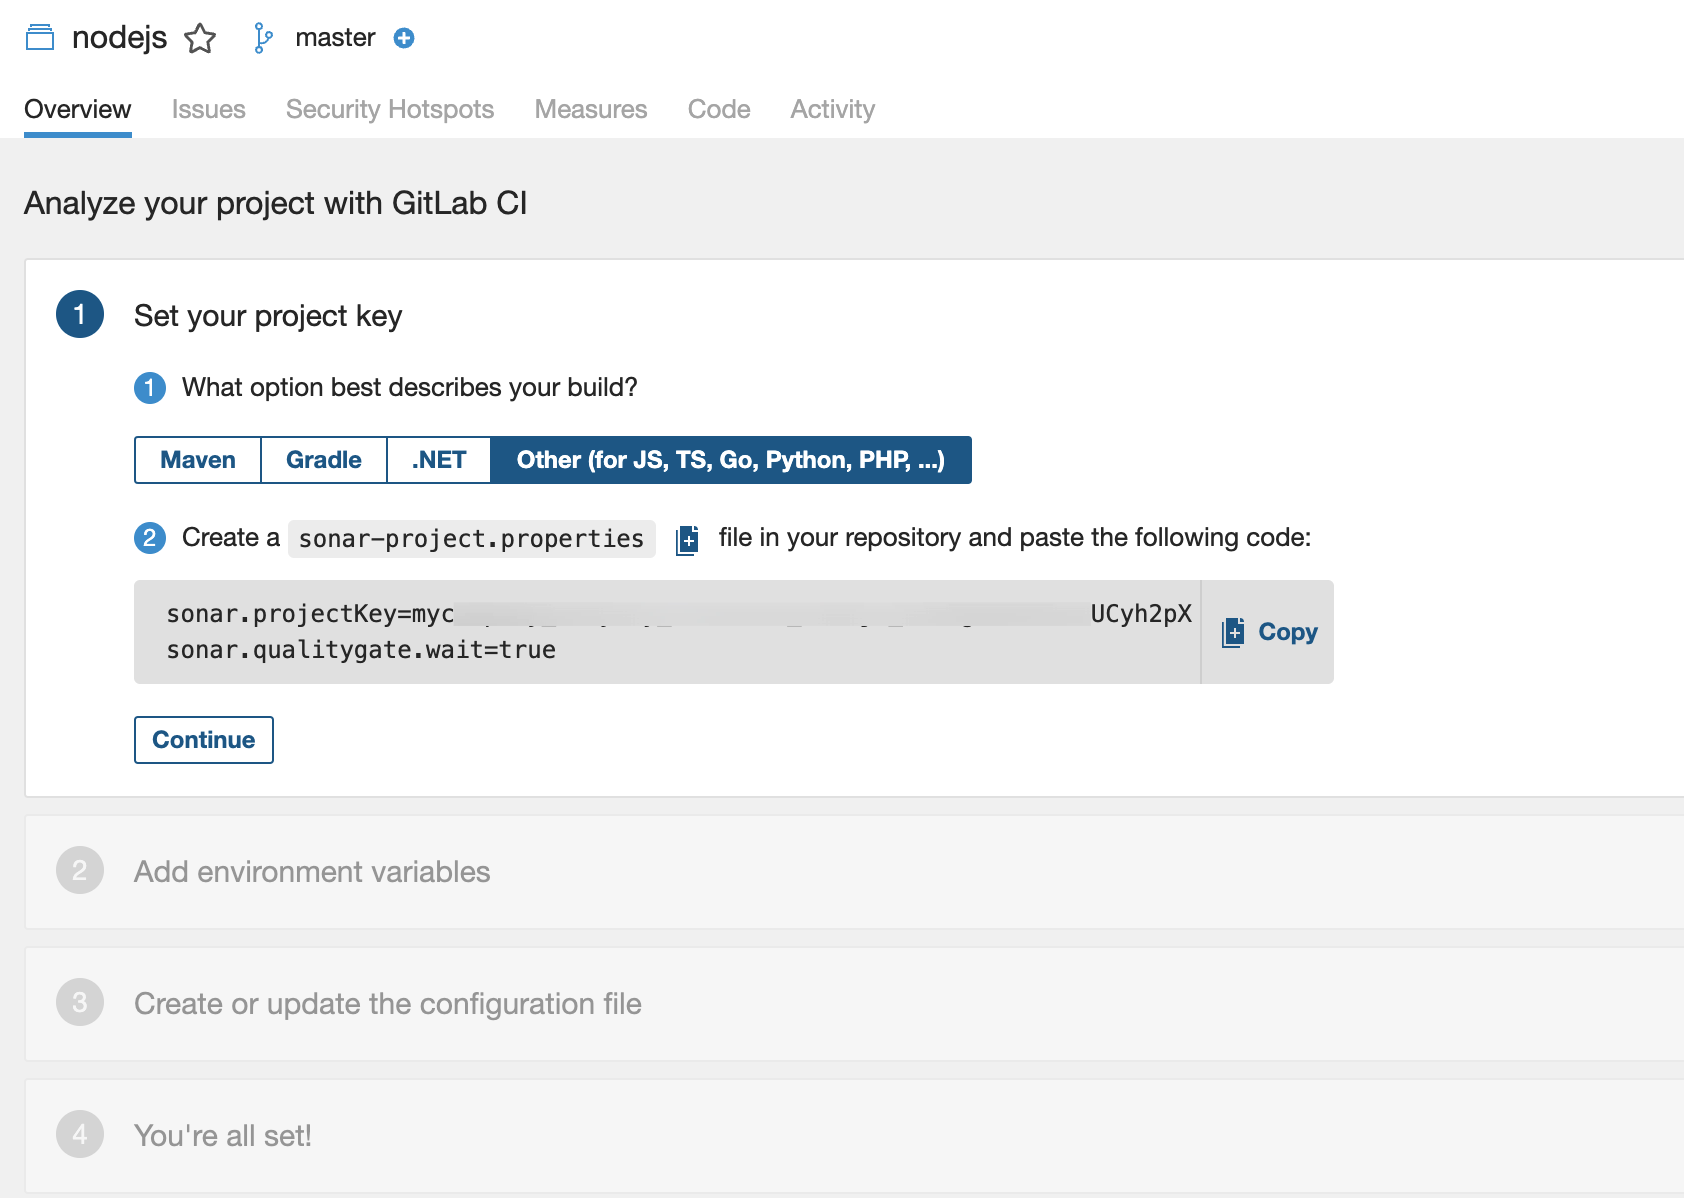Open the Issues tab
This screenshot has height=1198, width=1684.
(208, 109)
